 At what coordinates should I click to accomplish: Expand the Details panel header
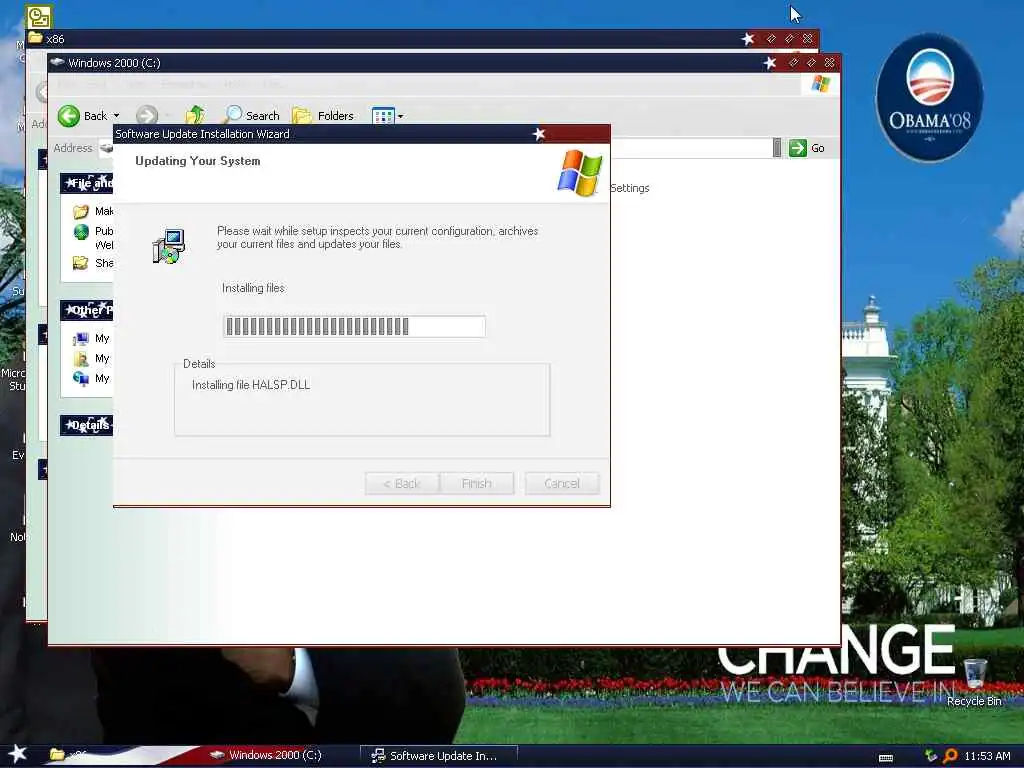pyautogui.click(x=86, y=425)
